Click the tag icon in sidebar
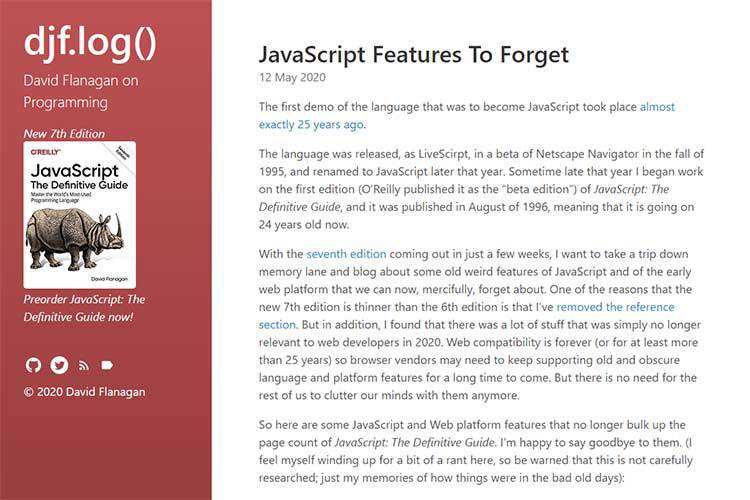The image size is (750, 500). pyautogui.click(x=107, y=365)
